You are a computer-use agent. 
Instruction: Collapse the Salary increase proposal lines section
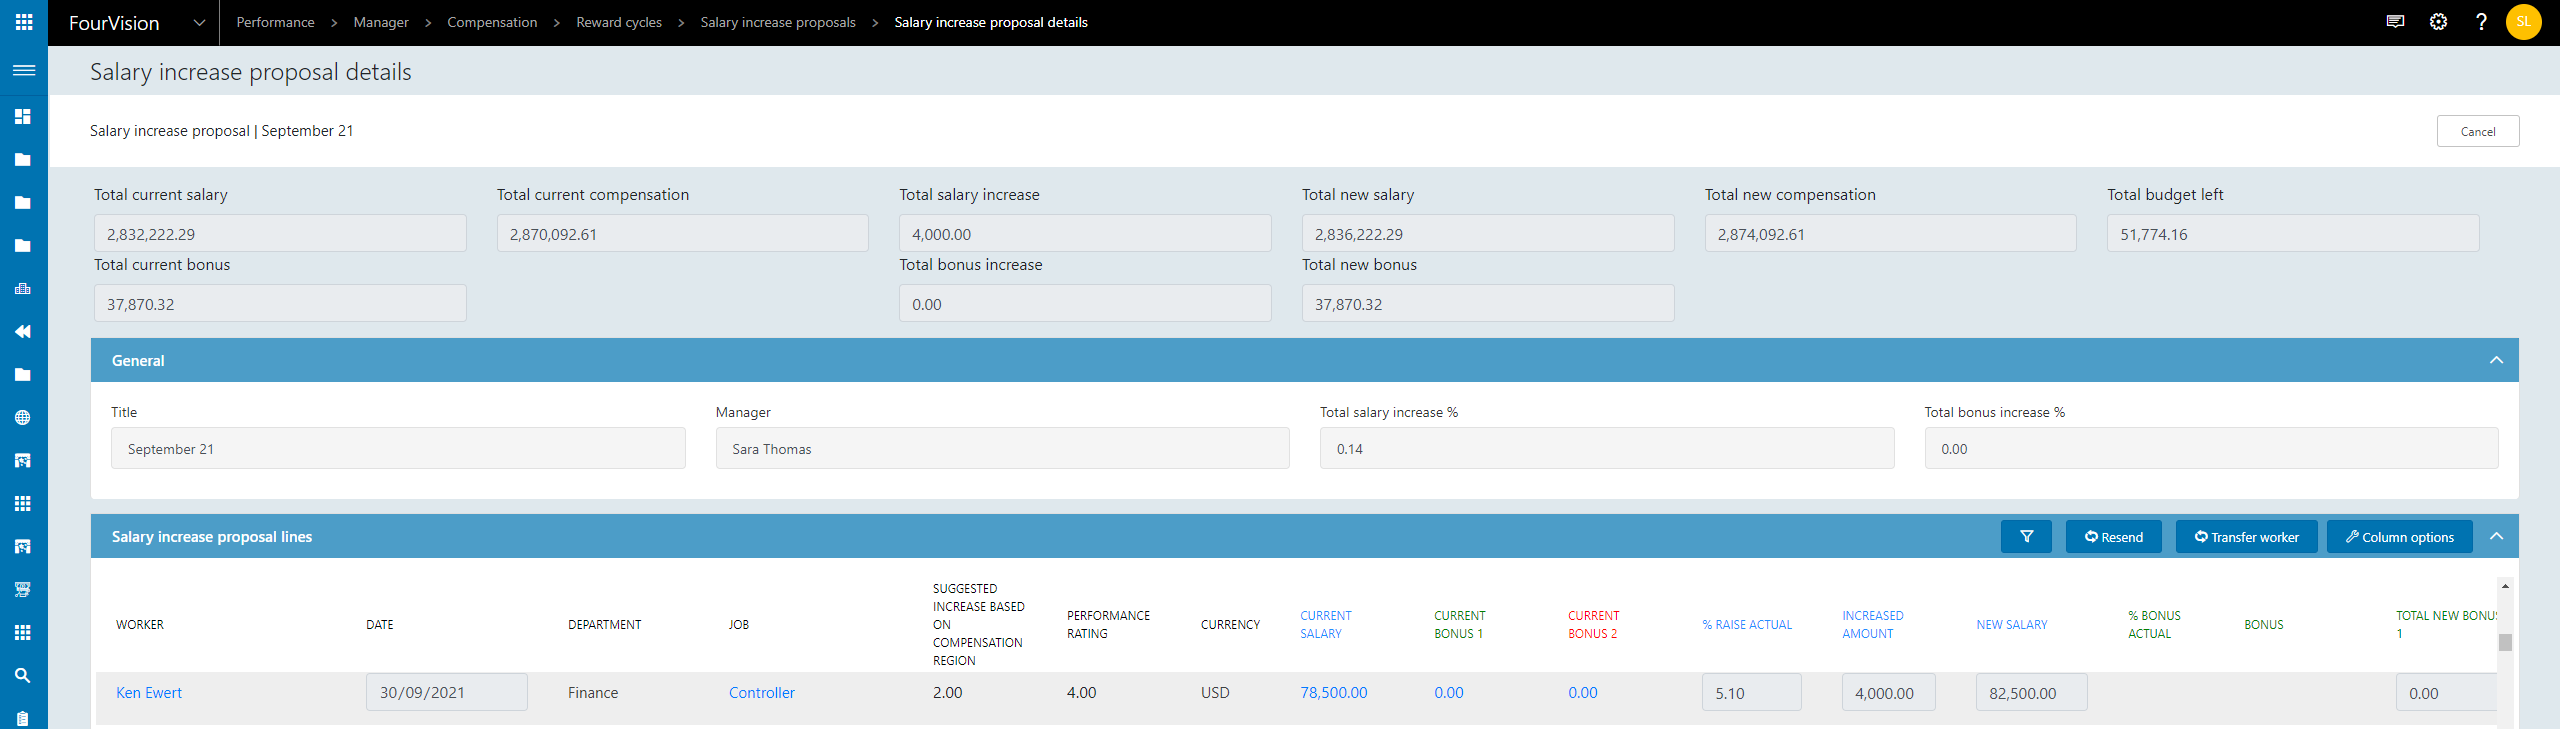click(2496, 536)
